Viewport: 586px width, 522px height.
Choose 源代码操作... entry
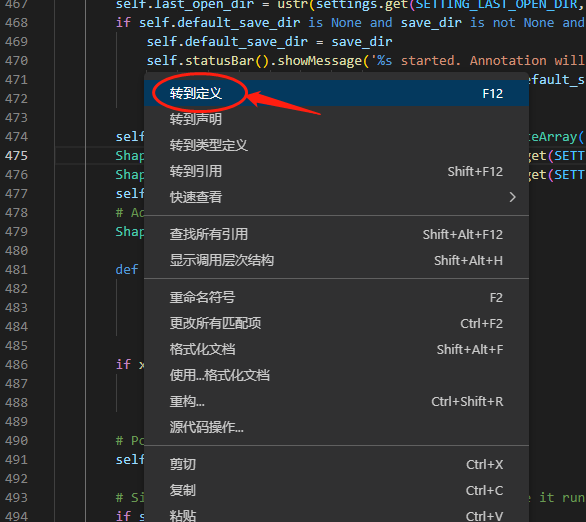coord(336,427)
